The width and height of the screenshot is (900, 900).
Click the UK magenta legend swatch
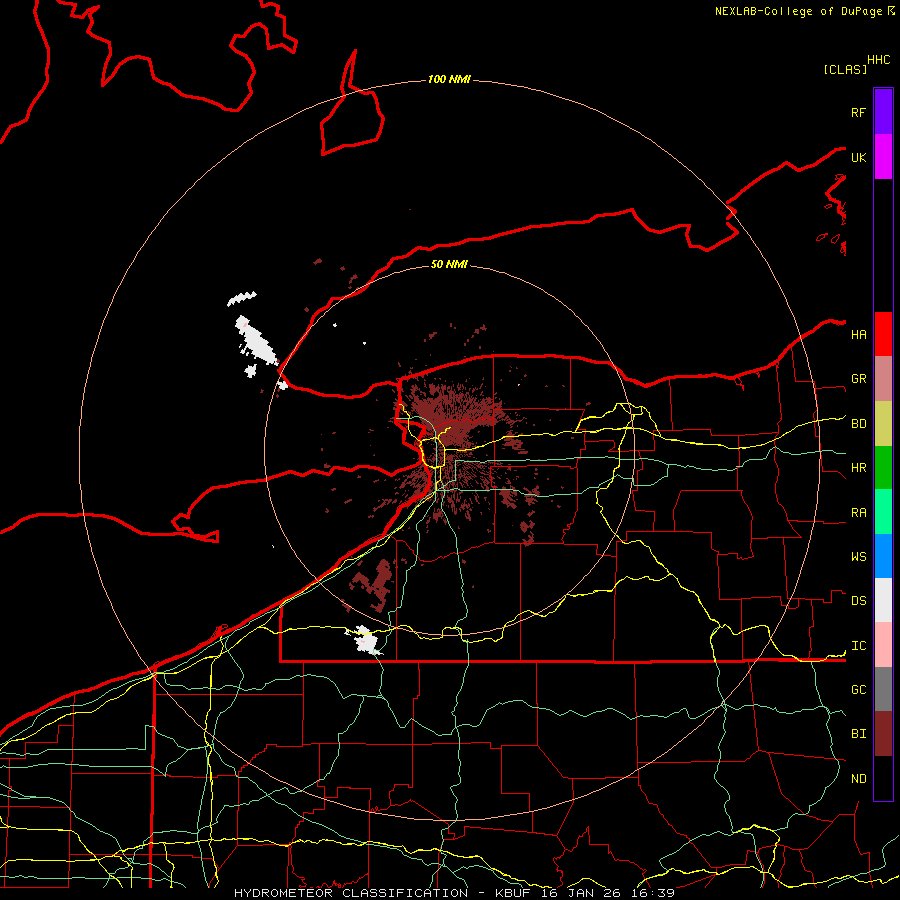(x=883, y=157)
